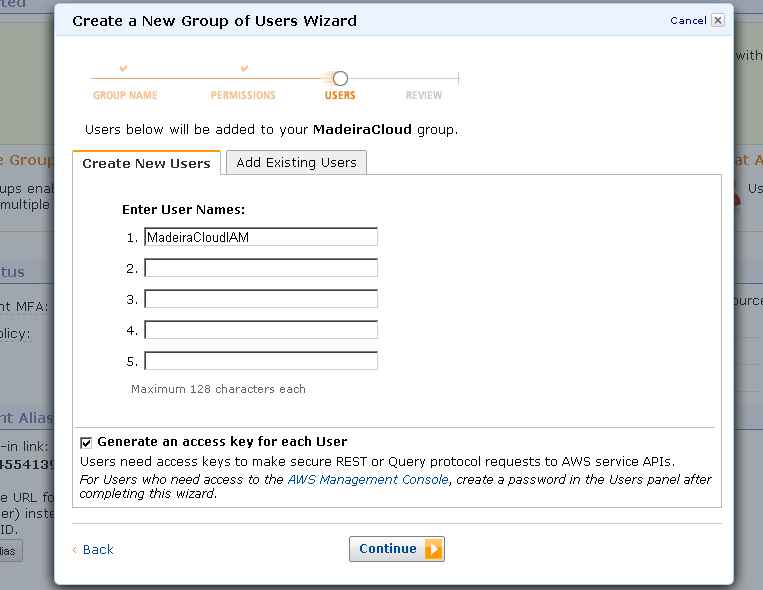This screenshot has height=590, width=763.
Task: Switch to the Add Existing Users tab
Action: pos(296,162)
